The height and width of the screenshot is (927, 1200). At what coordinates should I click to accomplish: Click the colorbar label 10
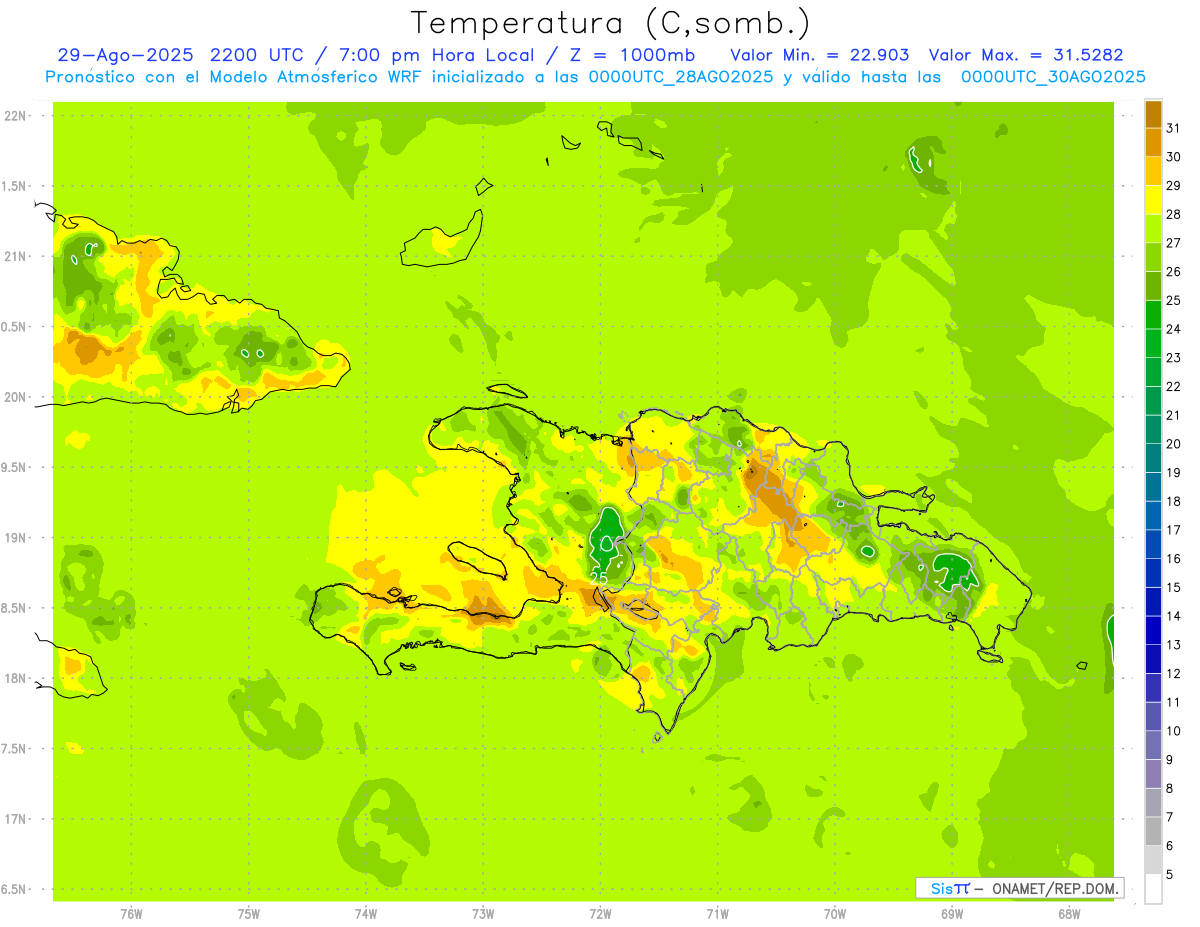[x=1173, y=731]
